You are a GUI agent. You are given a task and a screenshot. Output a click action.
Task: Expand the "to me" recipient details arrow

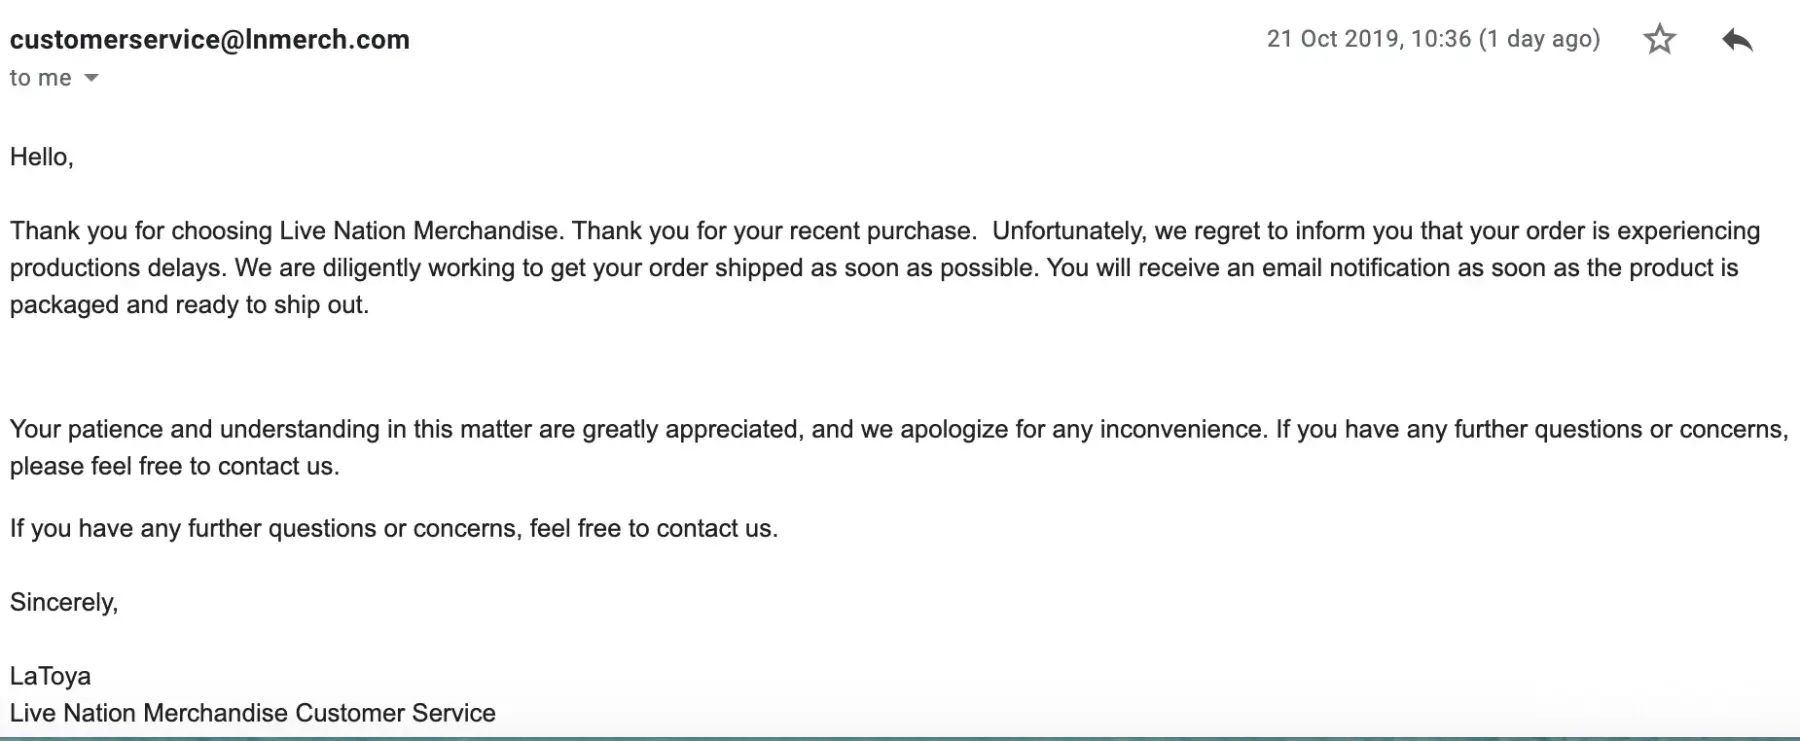91,78
